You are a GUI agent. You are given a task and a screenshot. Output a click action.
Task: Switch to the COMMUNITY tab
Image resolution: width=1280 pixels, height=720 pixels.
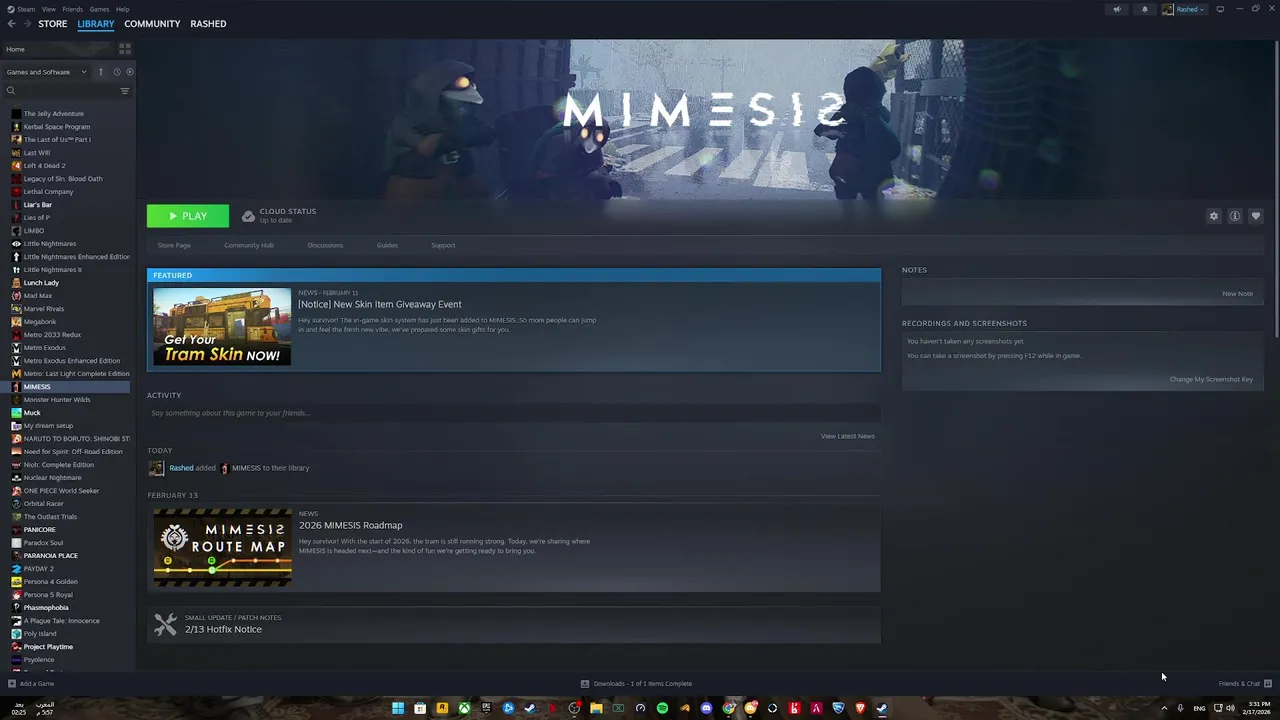pos(152,24)
